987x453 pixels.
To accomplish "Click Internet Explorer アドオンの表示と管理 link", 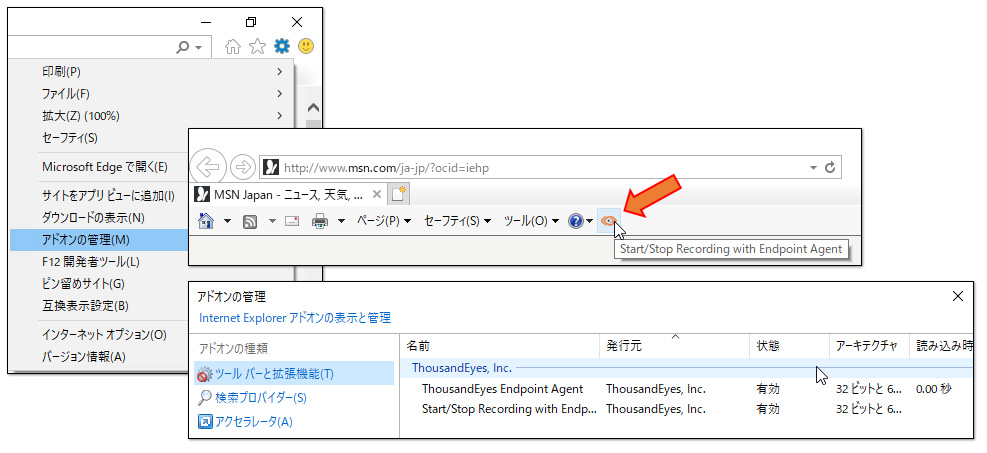I will coord(295,318).
